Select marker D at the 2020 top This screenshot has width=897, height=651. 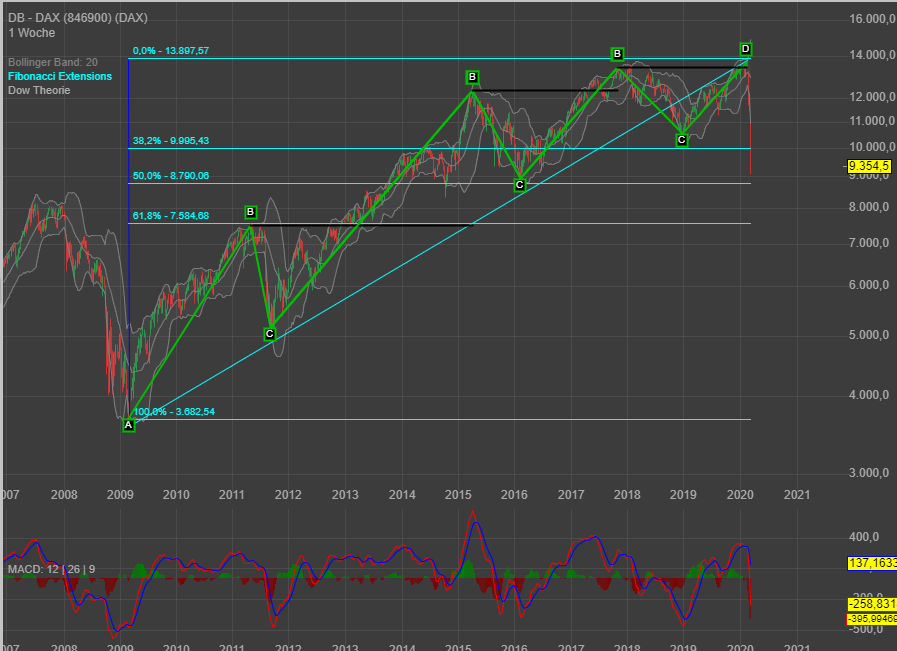point(744,47)
